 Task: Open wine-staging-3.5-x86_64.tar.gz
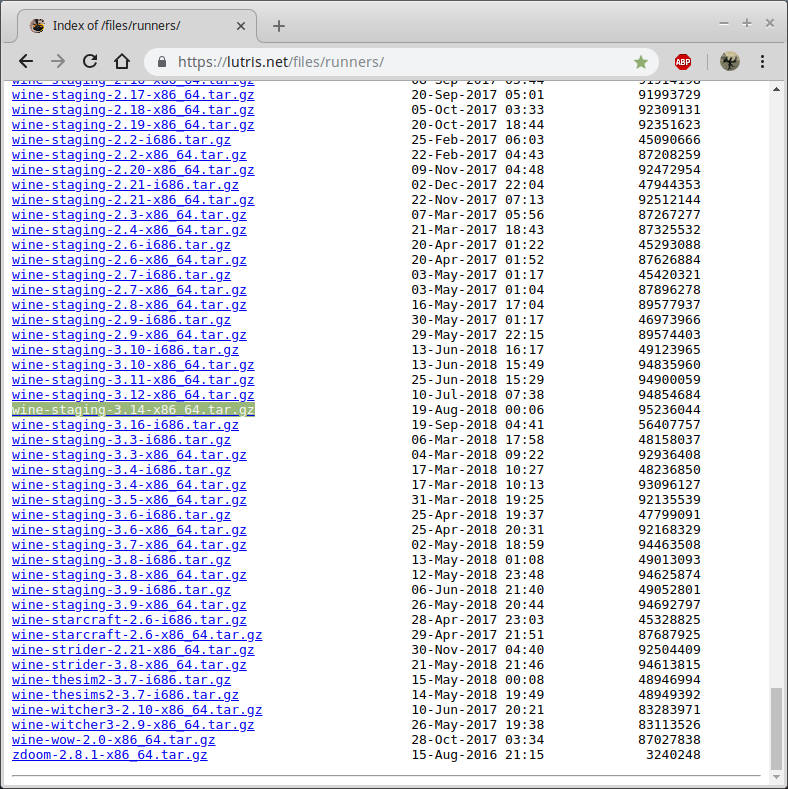(129, 500)
